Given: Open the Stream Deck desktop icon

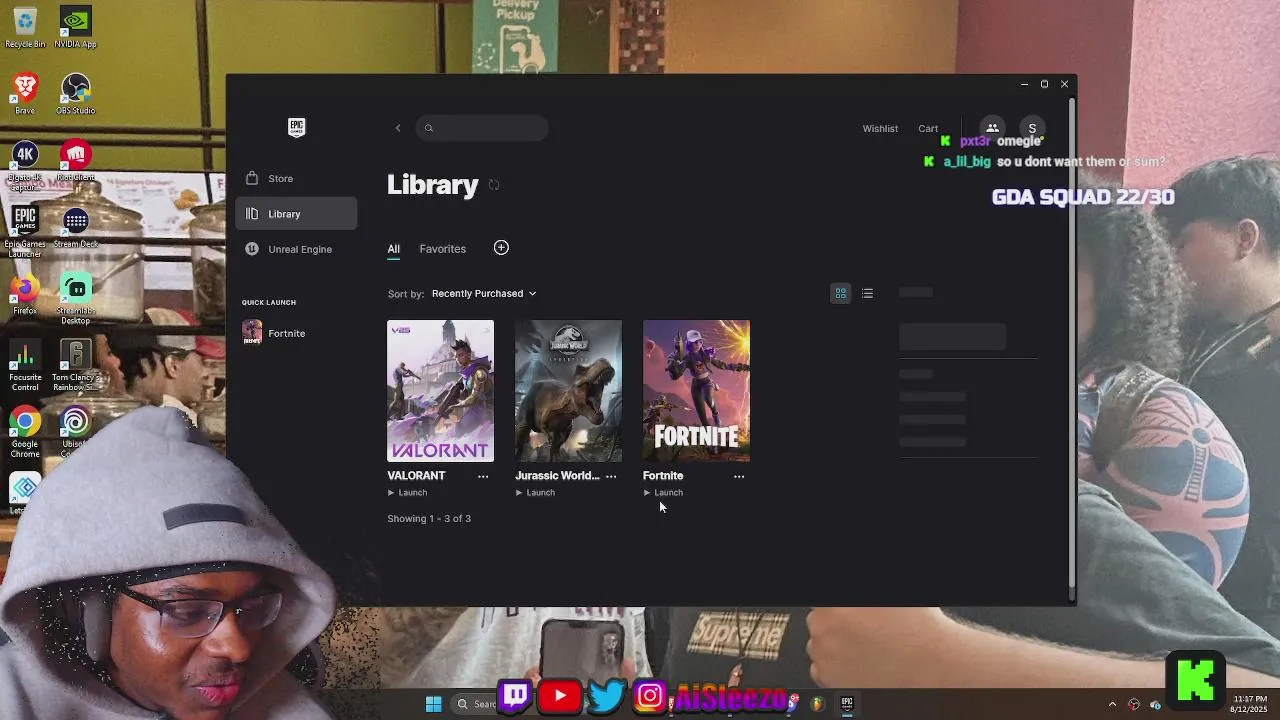Looking at the screenshot, I should [x=76, y=228].
